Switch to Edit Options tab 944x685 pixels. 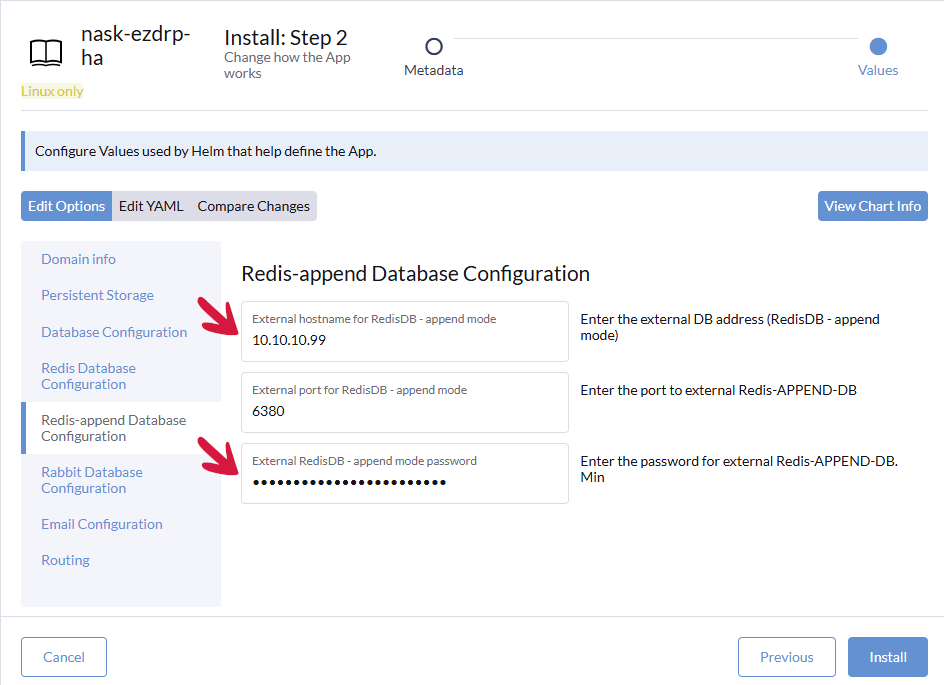tap(66, 206)
